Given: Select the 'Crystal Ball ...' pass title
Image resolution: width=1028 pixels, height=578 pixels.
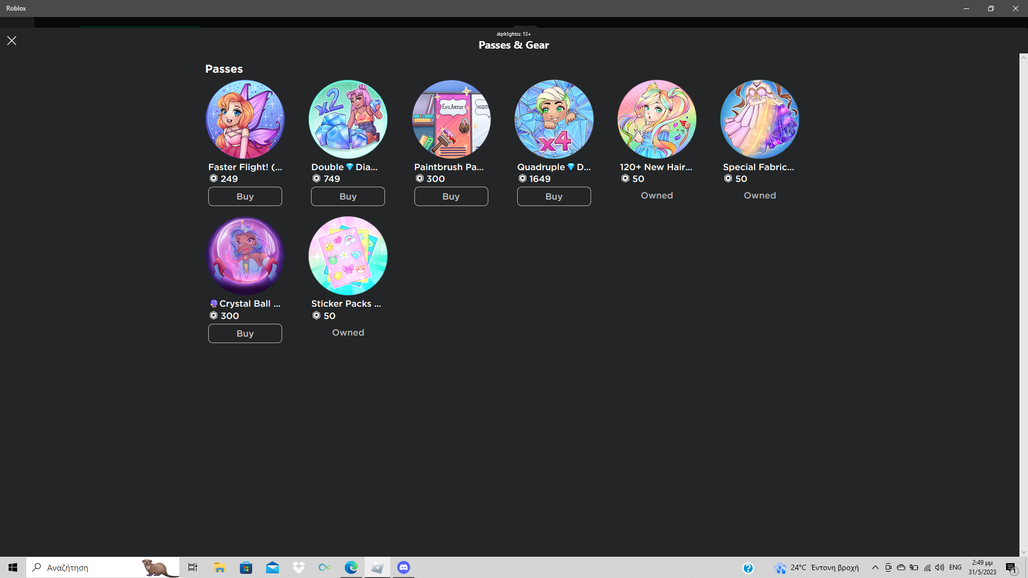Looking at the screenshot, I should point(245,304).
